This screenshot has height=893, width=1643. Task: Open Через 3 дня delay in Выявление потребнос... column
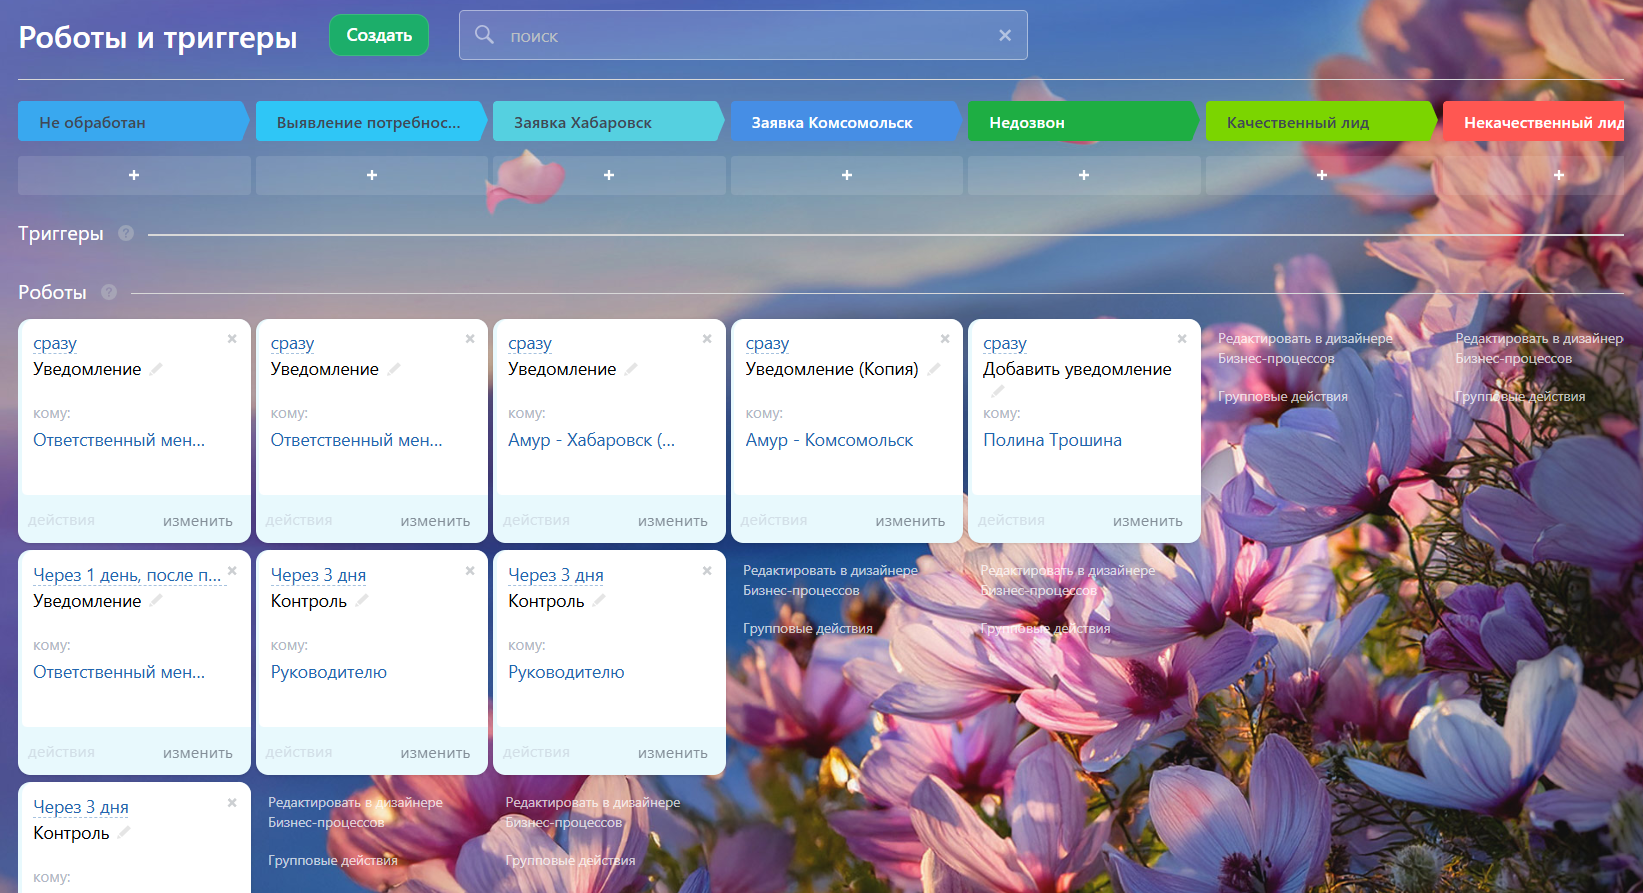(318, 575)
